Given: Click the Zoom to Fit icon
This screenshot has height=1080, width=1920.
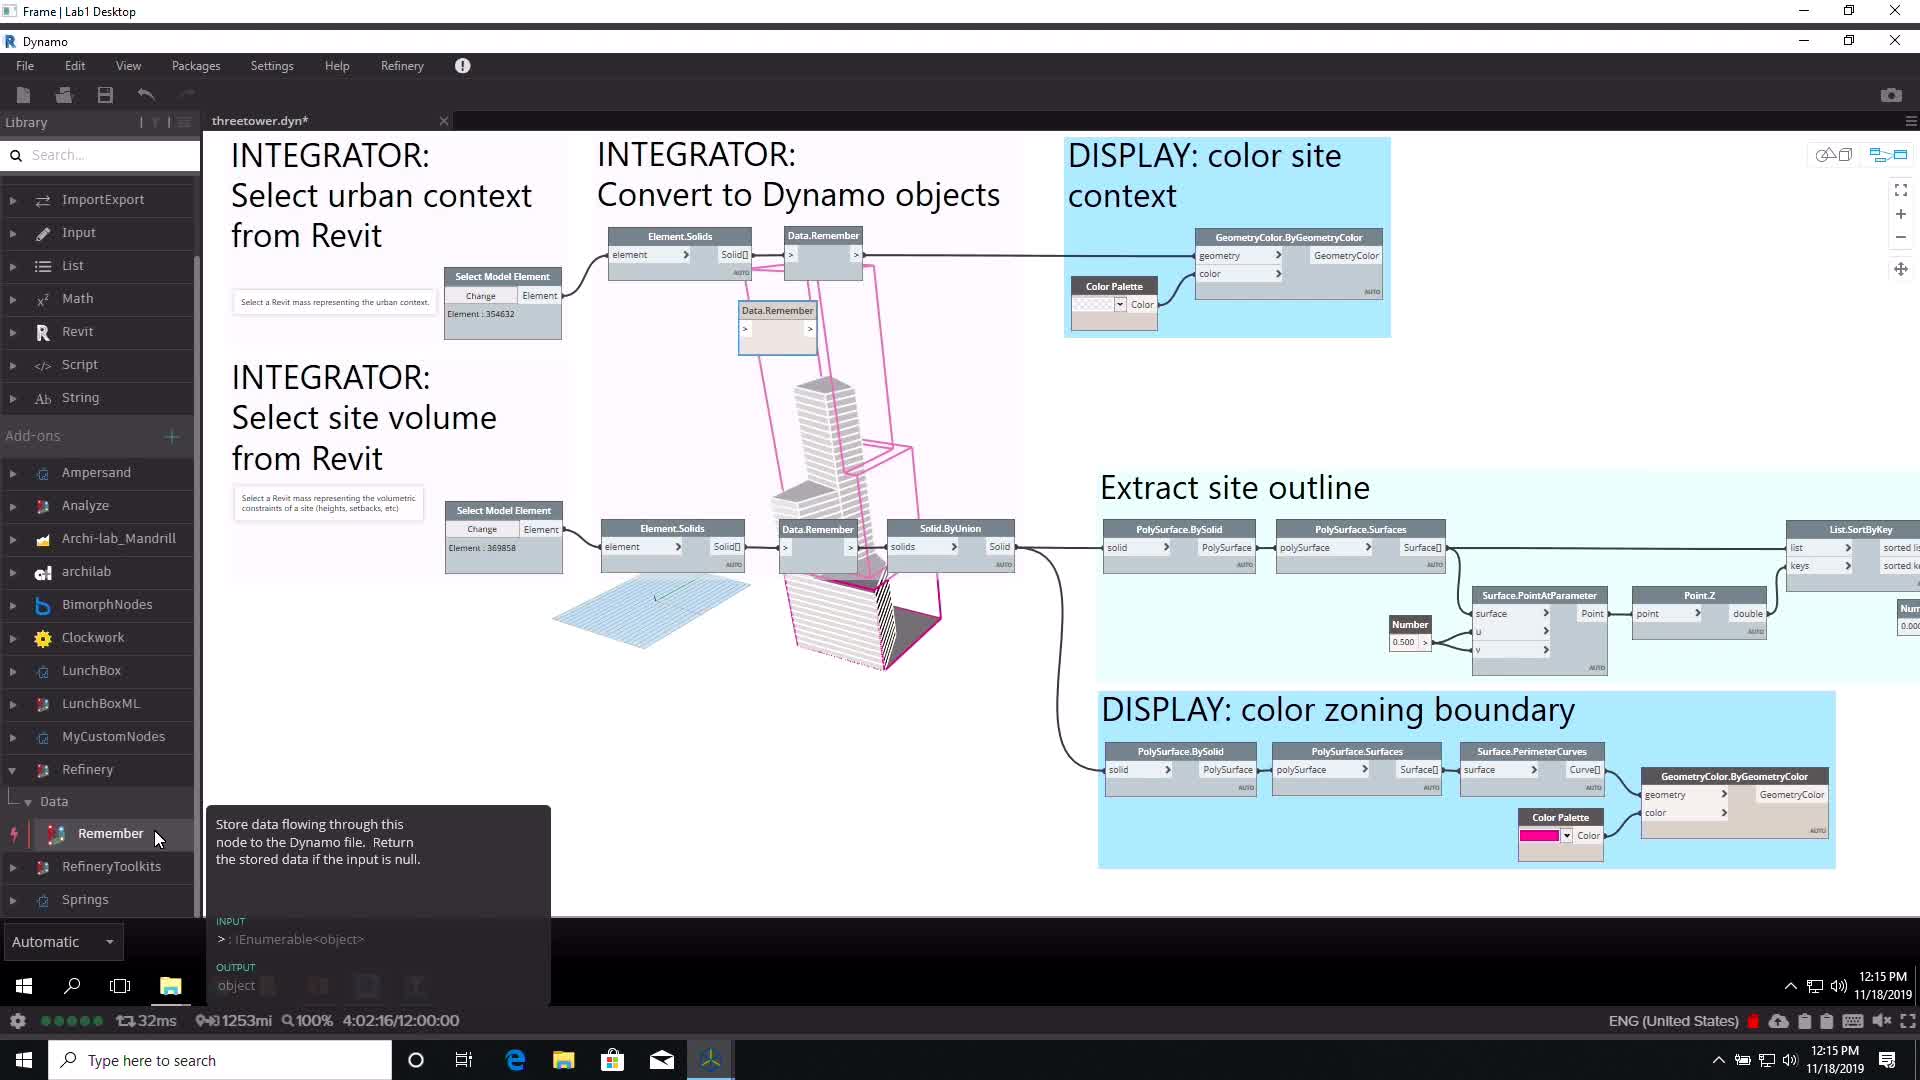Looking at the screenshot, I should (x=1900, y=190).
